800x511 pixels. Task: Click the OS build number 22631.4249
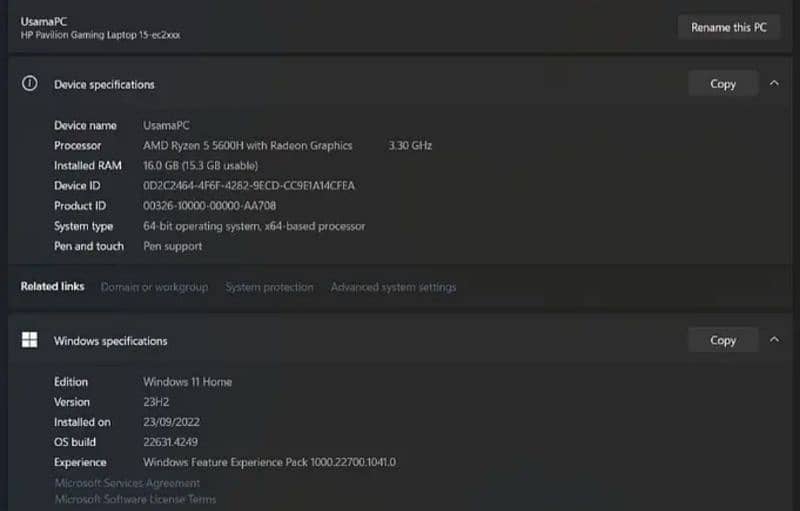[x=170, y=442]
